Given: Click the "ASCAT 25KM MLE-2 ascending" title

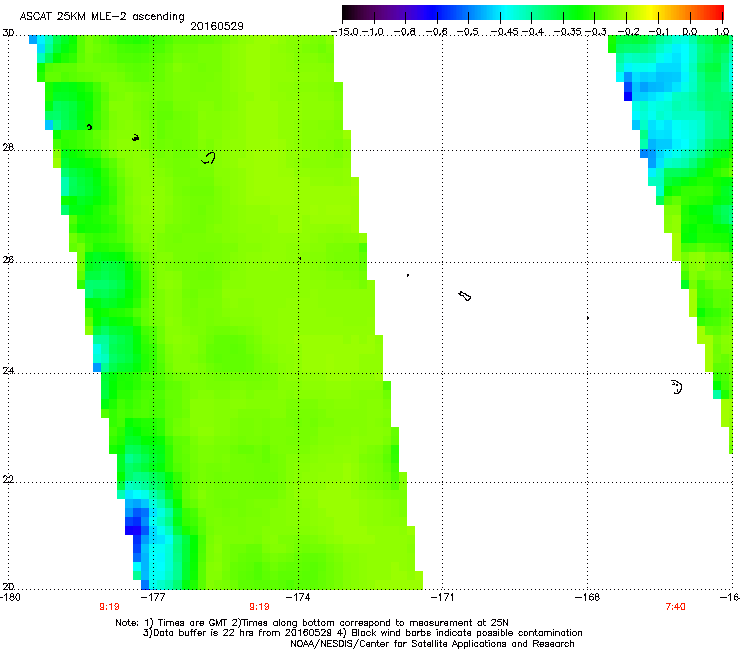Looking at the screenshot, I should pos(102,16).
